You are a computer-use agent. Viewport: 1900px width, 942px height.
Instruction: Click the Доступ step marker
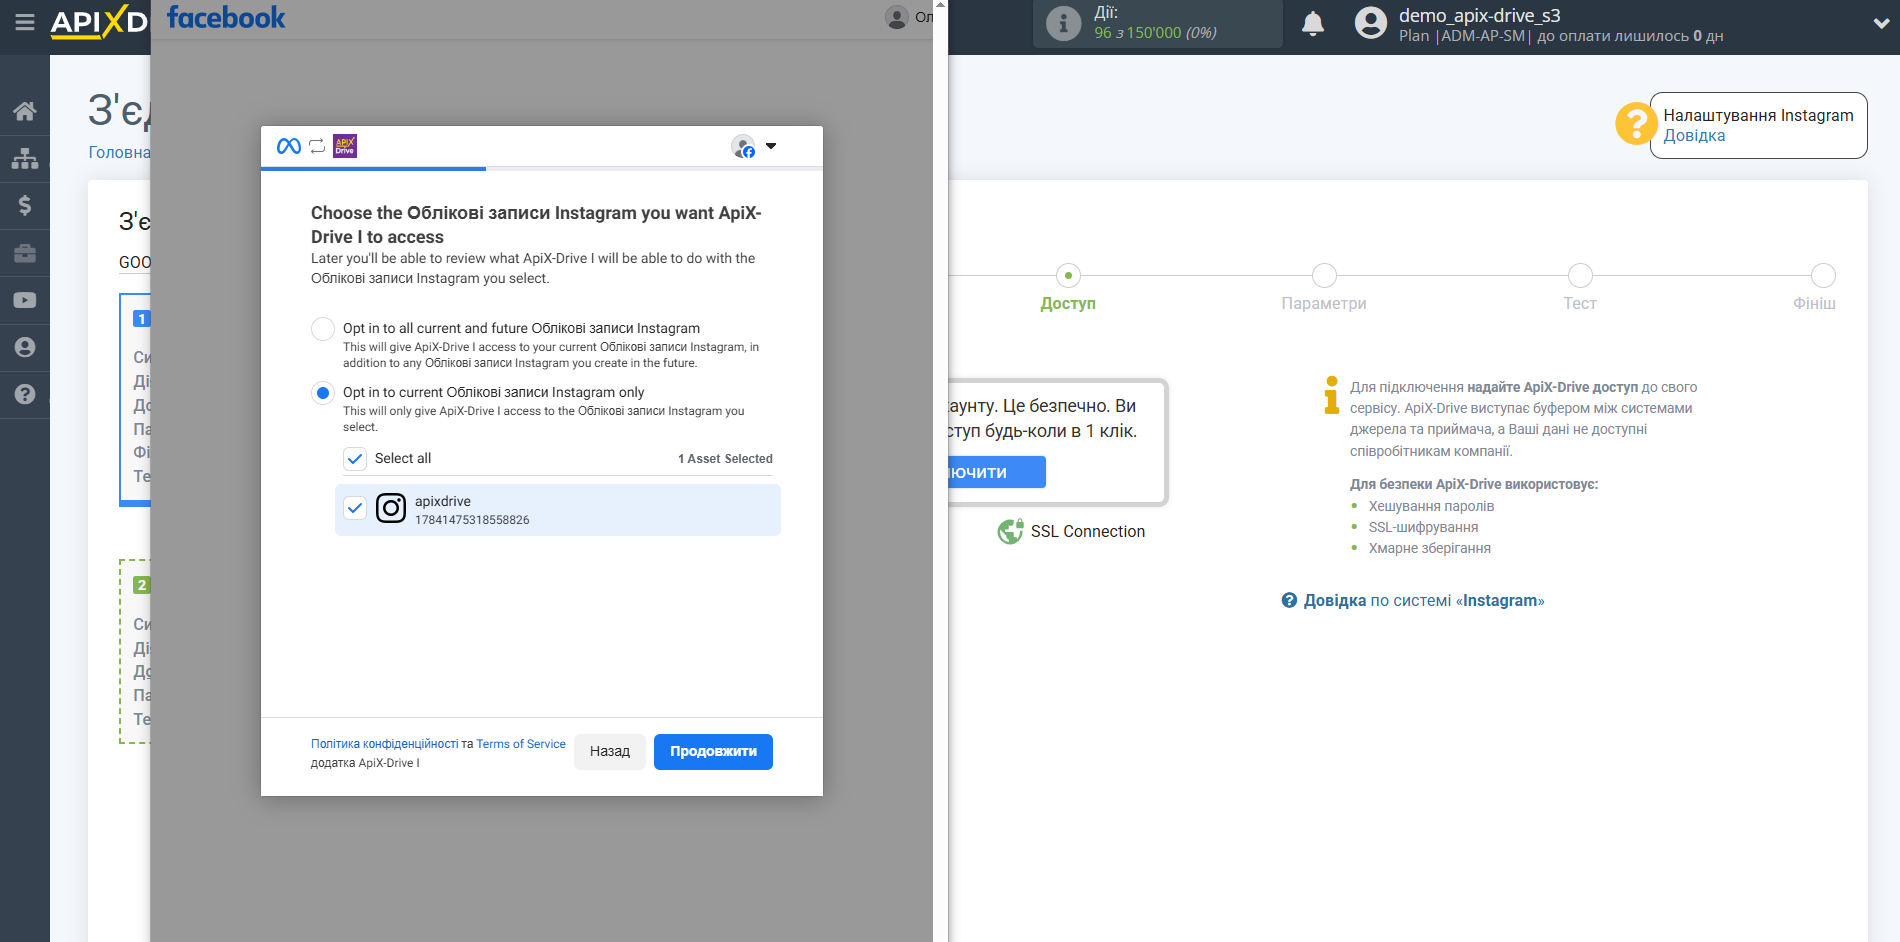point(1068,276)
